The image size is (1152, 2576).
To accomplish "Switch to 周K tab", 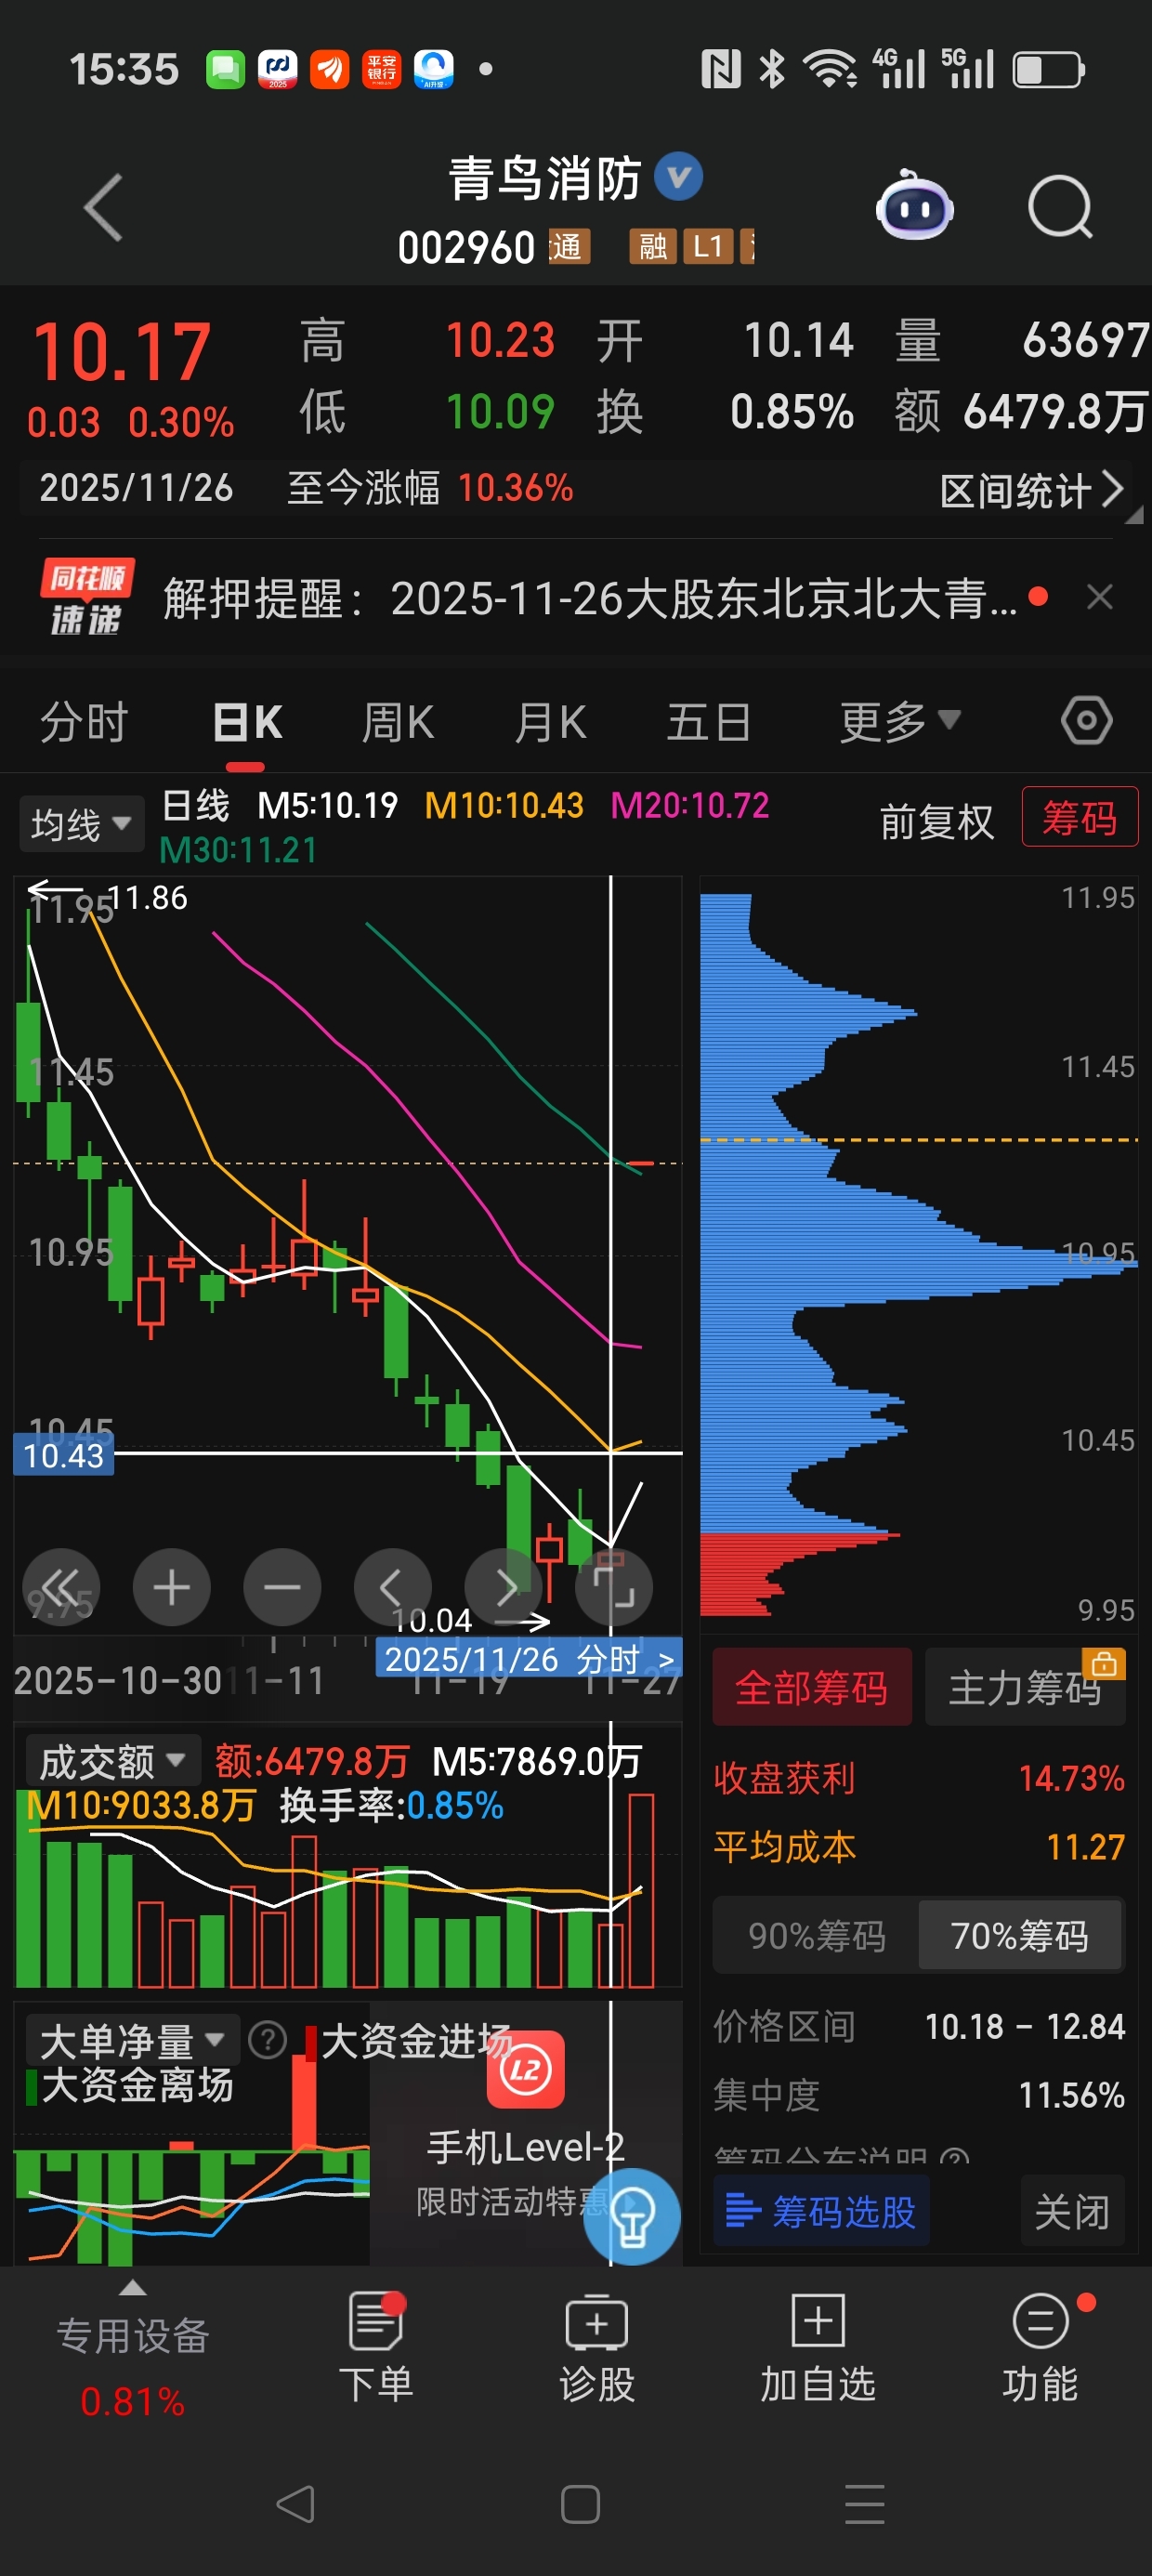I will tap(398, 721).
